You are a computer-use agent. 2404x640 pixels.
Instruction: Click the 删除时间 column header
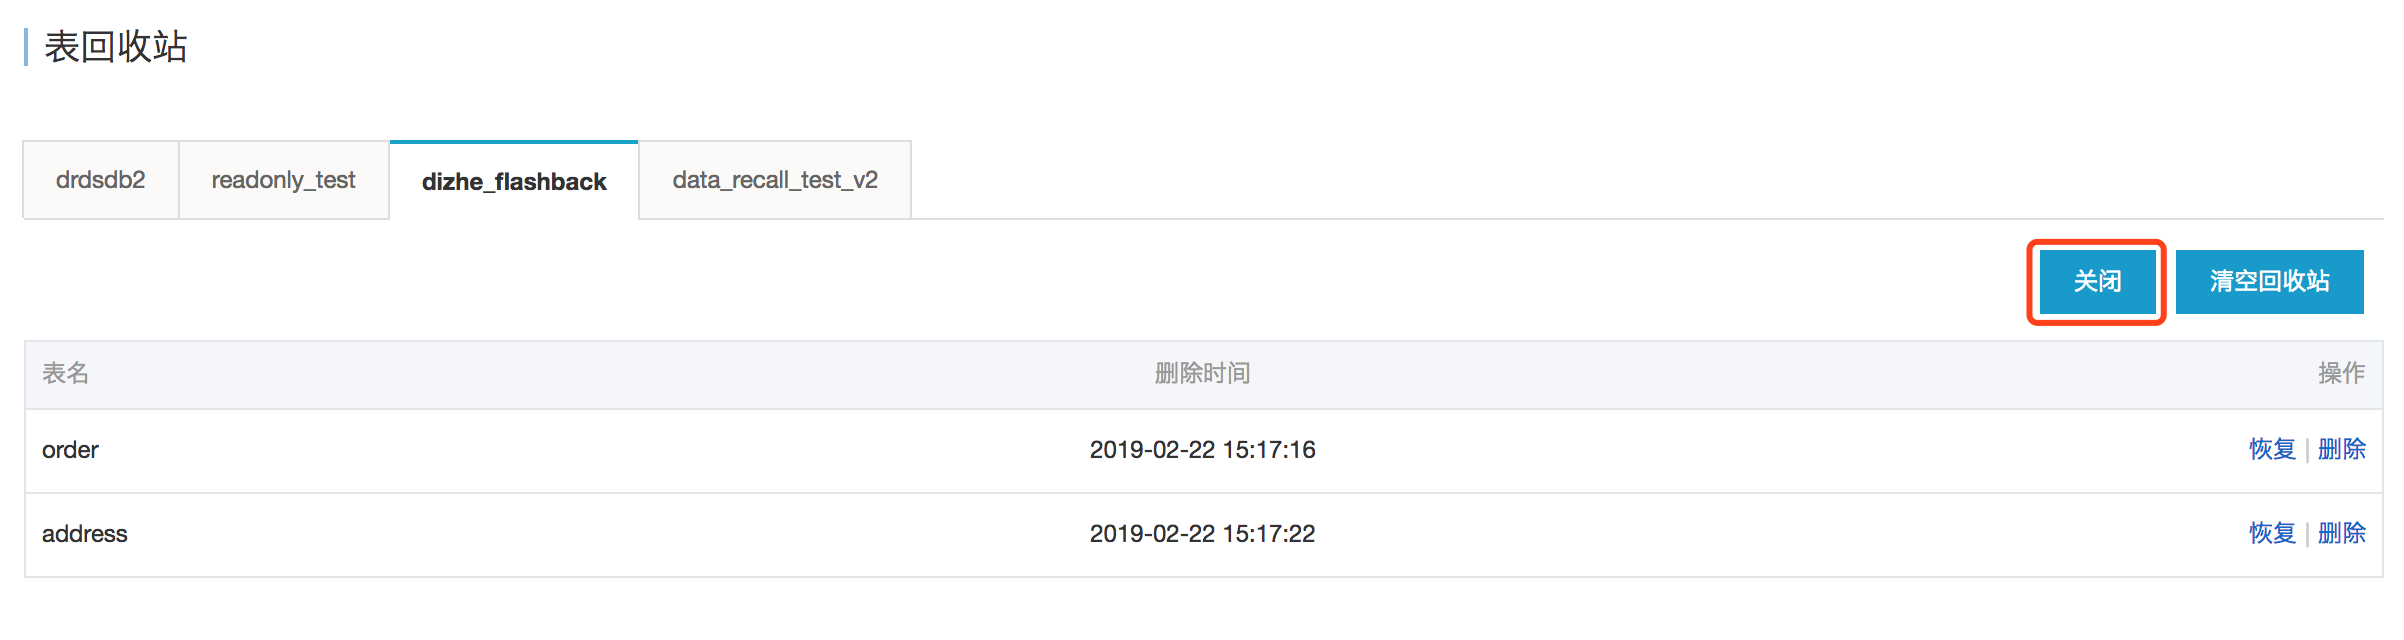point(1202,373)
